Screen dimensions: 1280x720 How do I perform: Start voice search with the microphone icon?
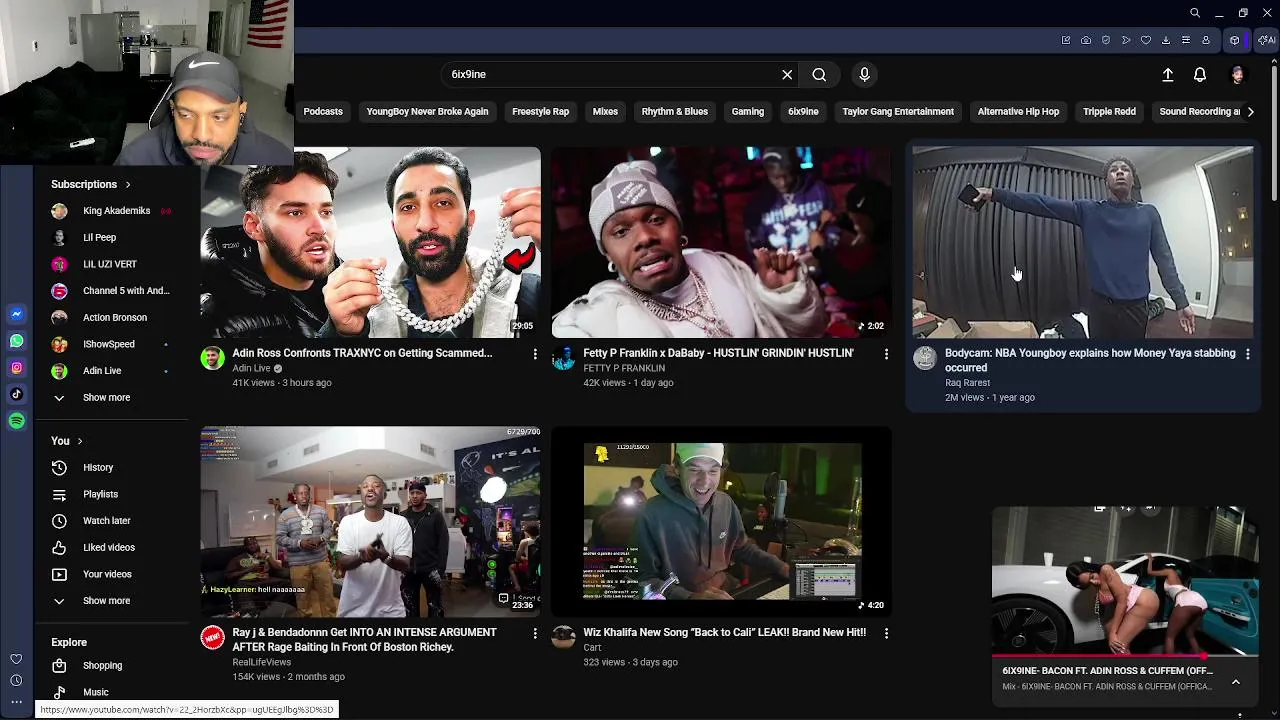(x=865, y=74)
